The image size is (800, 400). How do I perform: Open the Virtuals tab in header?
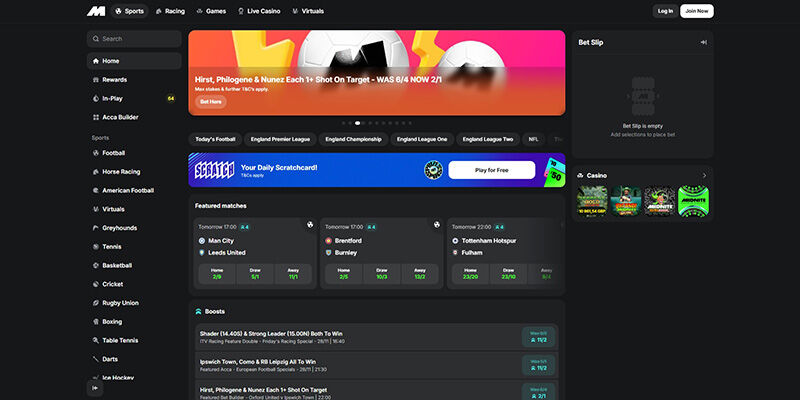308,11
